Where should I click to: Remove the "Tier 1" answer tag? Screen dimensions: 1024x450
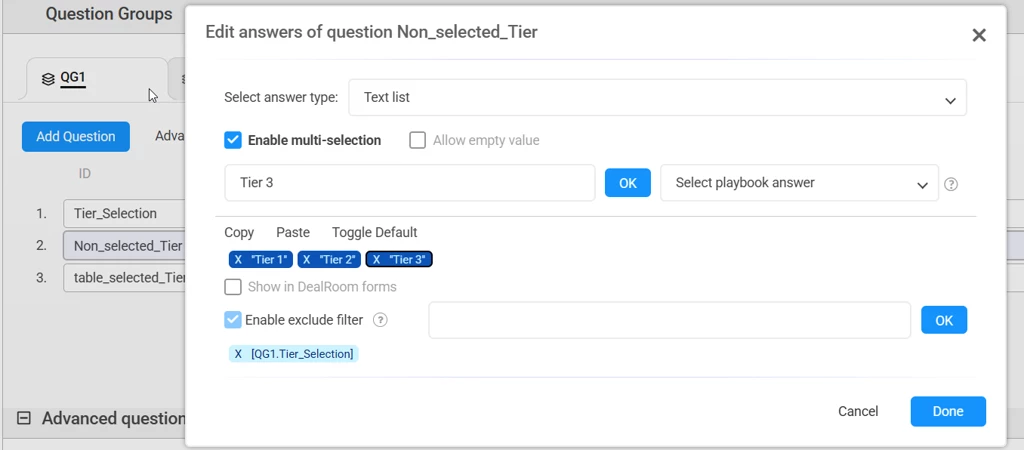[x=238, y=260]
